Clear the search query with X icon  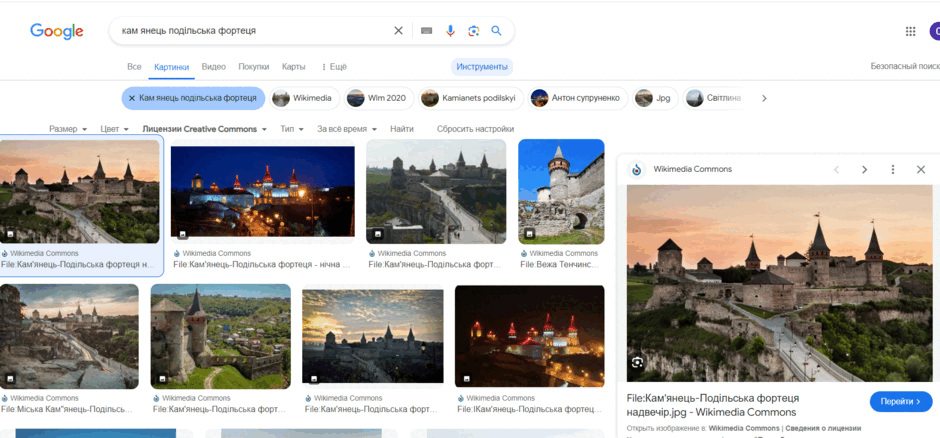(398, 31)
